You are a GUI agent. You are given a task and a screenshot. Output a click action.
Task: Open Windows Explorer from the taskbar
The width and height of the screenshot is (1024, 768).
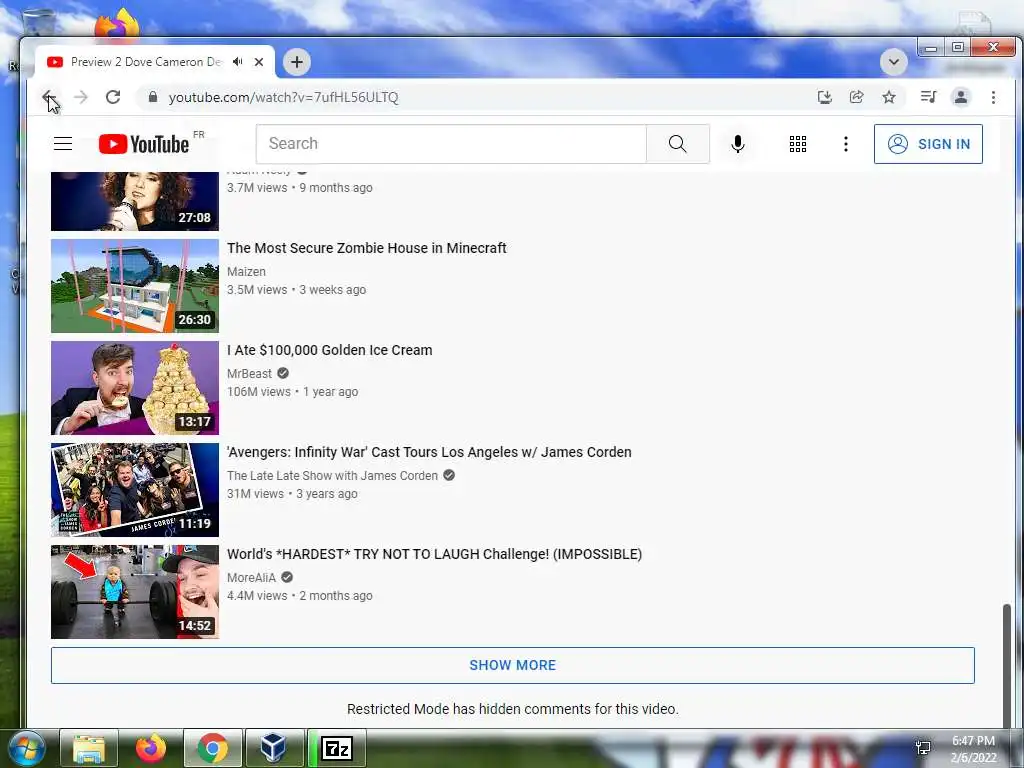pos(89,748)
